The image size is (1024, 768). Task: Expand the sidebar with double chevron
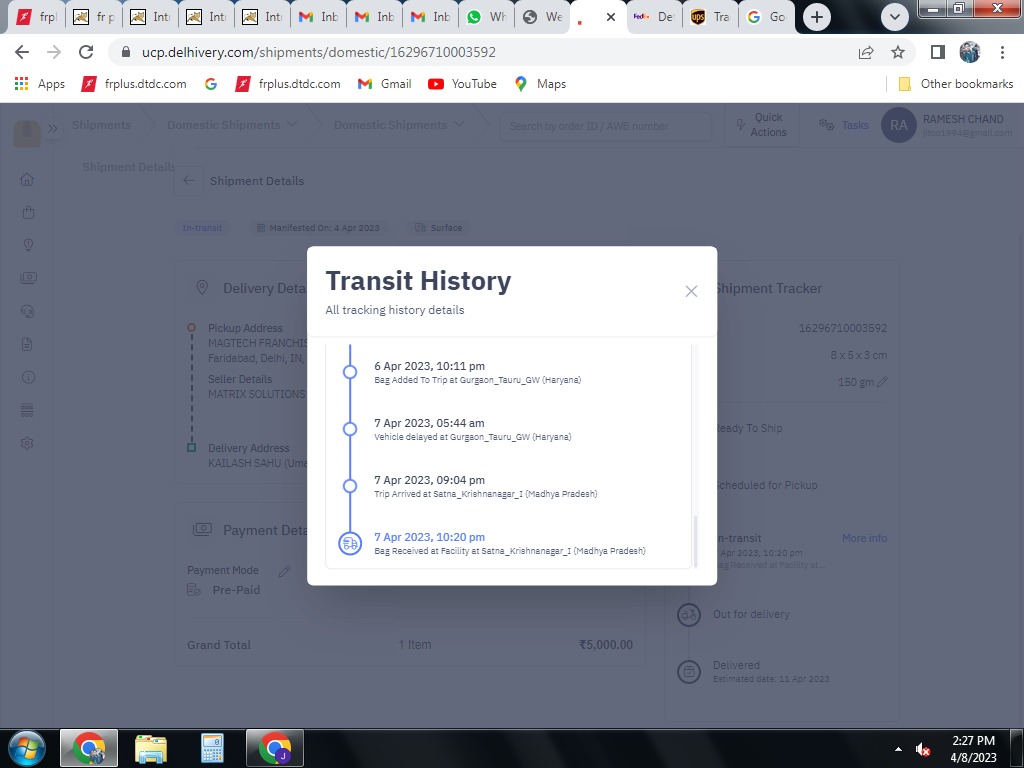(53, 127)
